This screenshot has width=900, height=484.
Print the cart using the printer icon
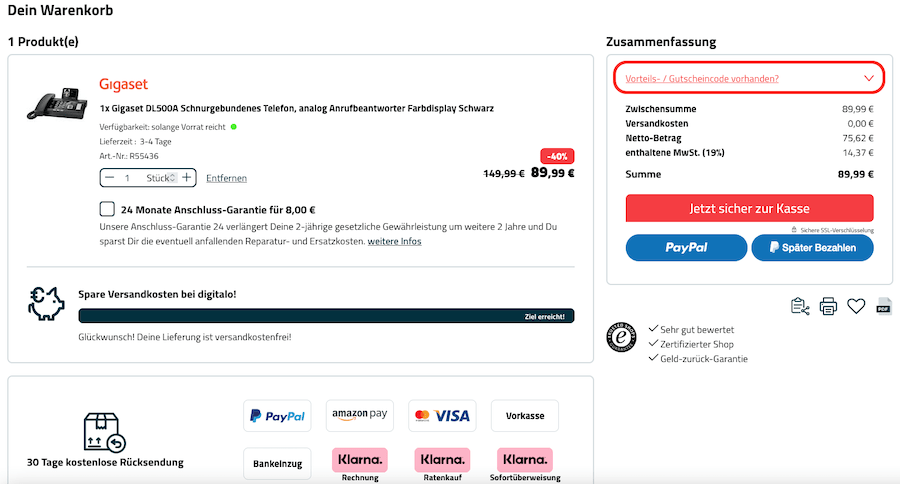pos(828,307)
